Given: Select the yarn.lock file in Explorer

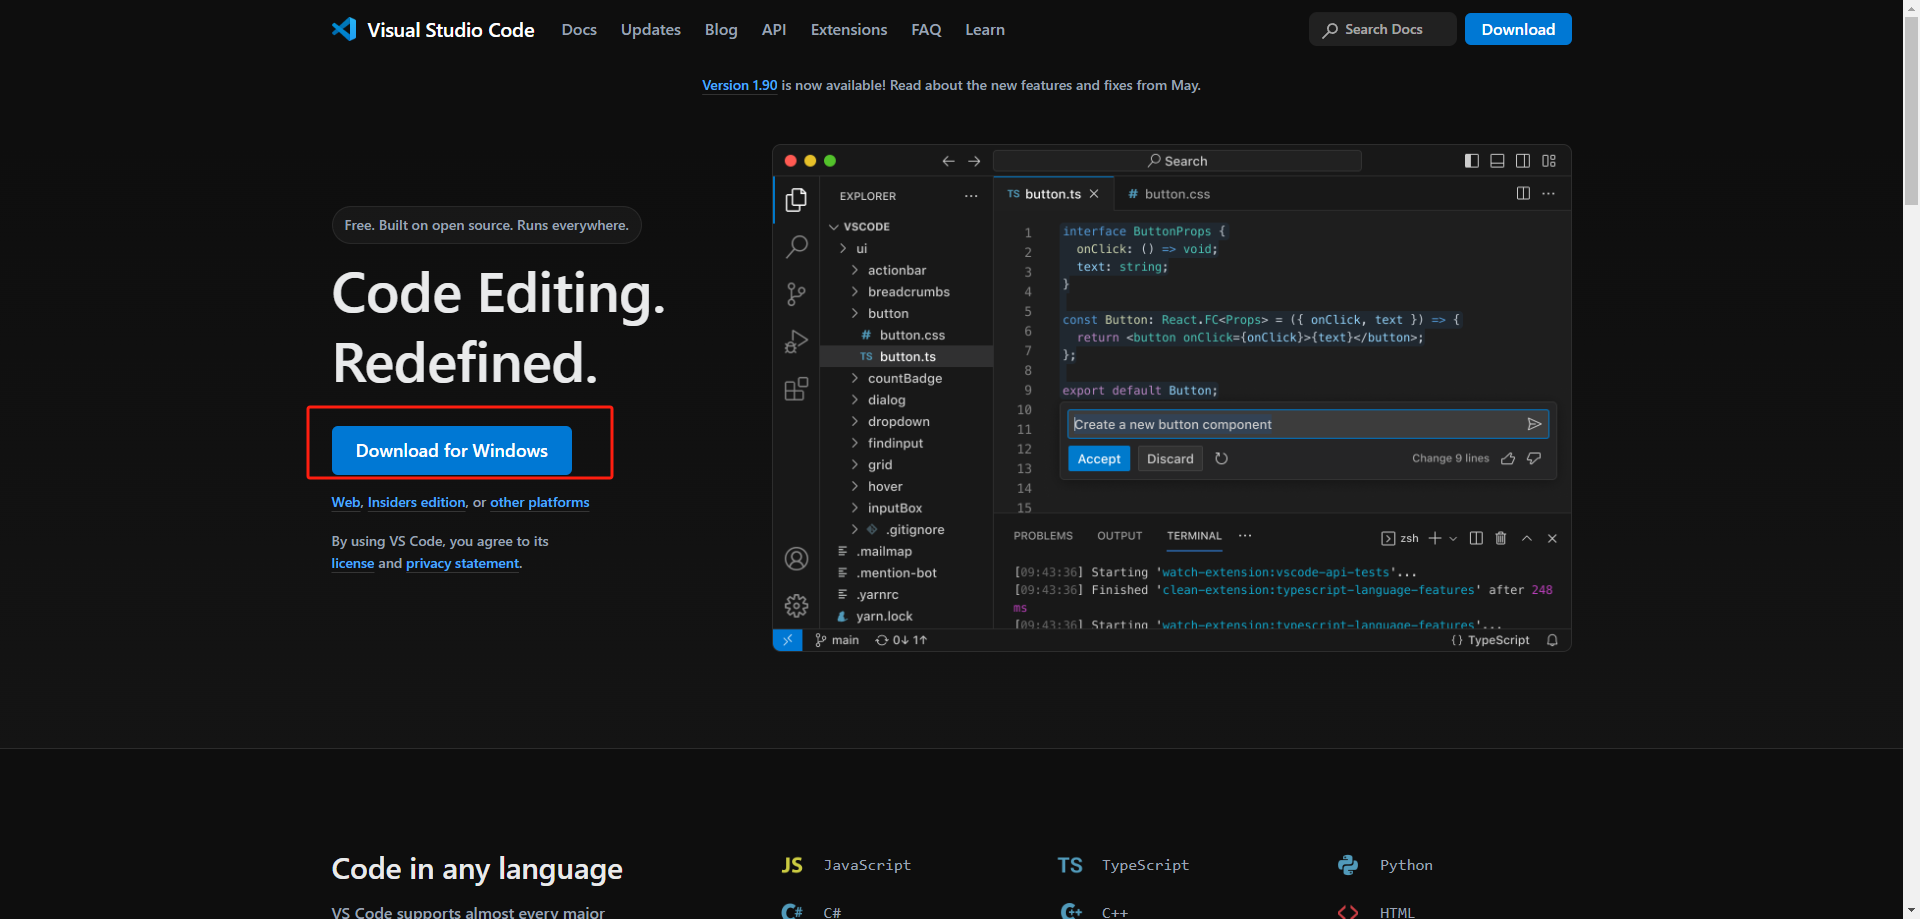Looking at the screenshot, I should [x=884, y=616].
